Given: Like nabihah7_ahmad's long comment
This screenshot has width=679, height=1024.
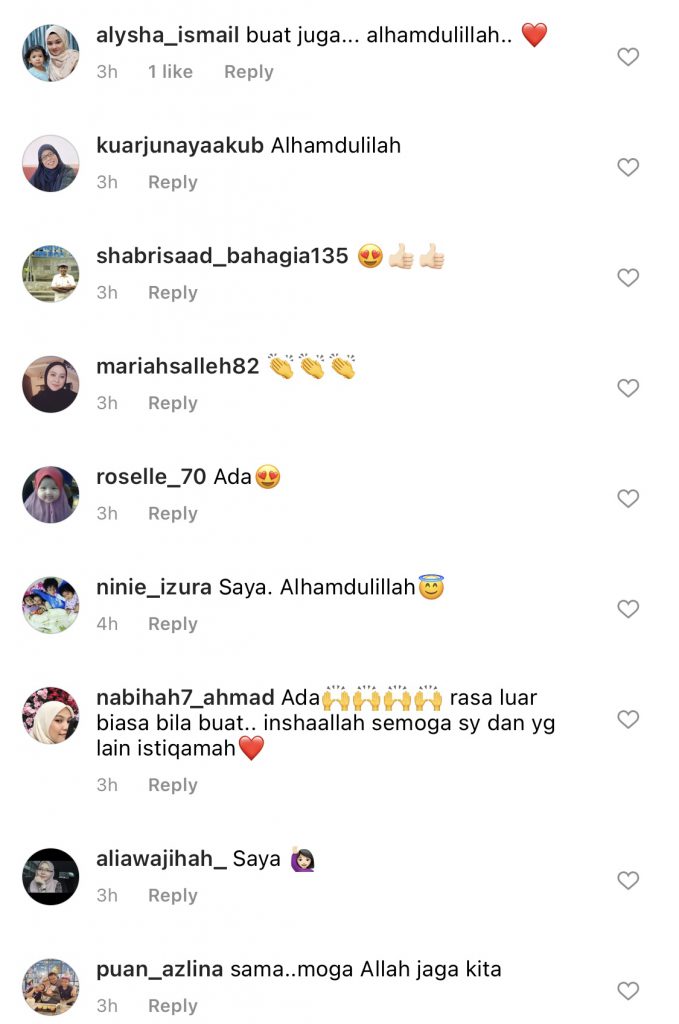Looking at the screenshot, I should coord(627,719).
